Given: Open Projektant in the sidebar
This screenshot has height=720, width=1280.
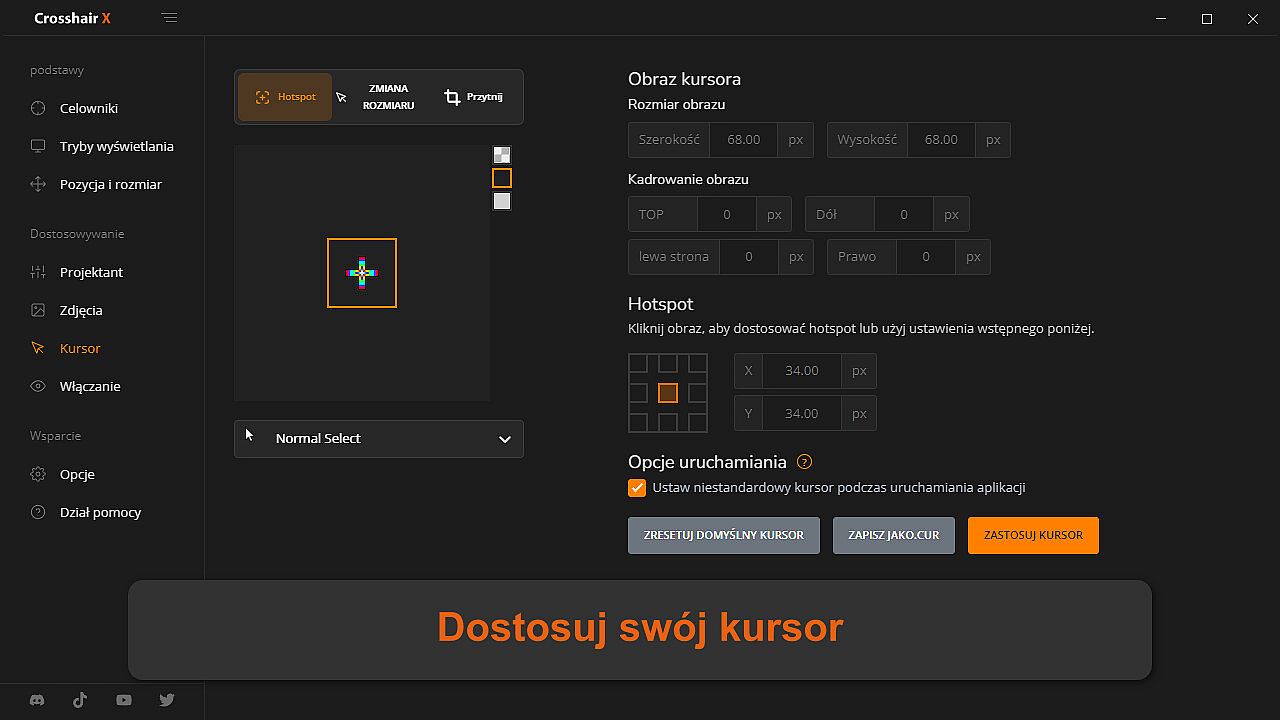Looking at the screenshot, I should click(91, 272).
